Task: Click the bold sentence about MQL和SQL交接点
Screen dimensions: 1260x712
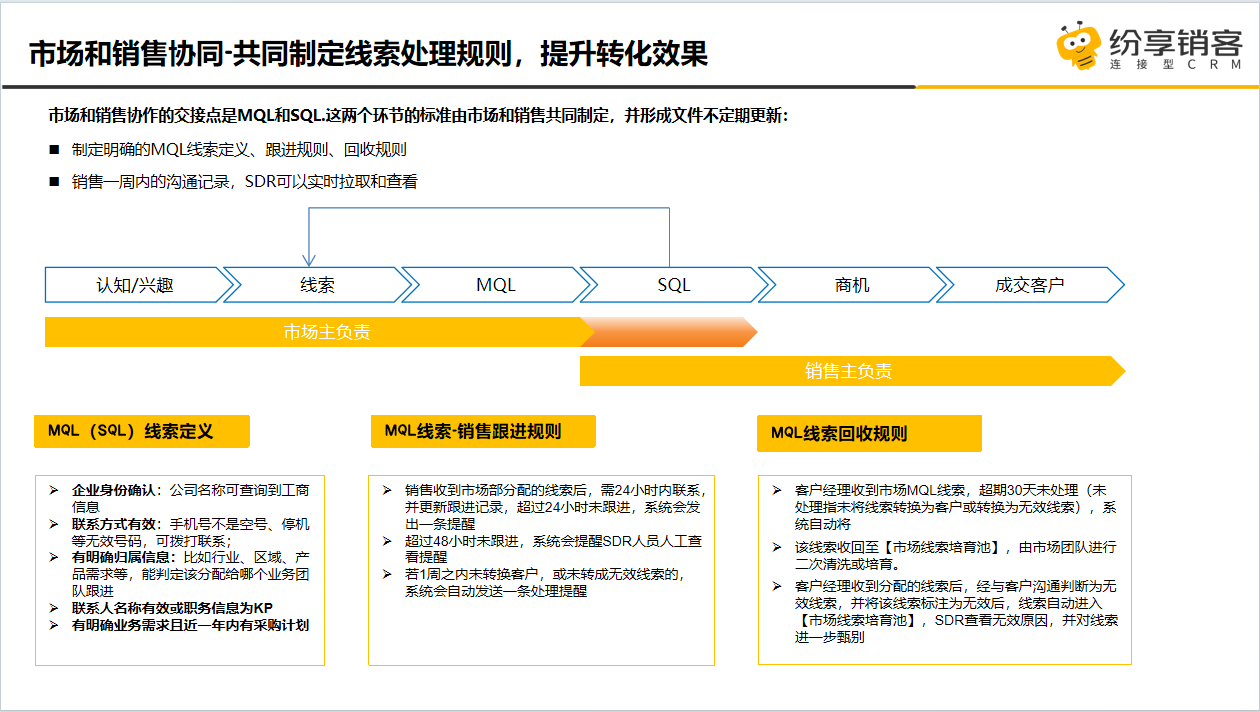Action: point(418,115)
